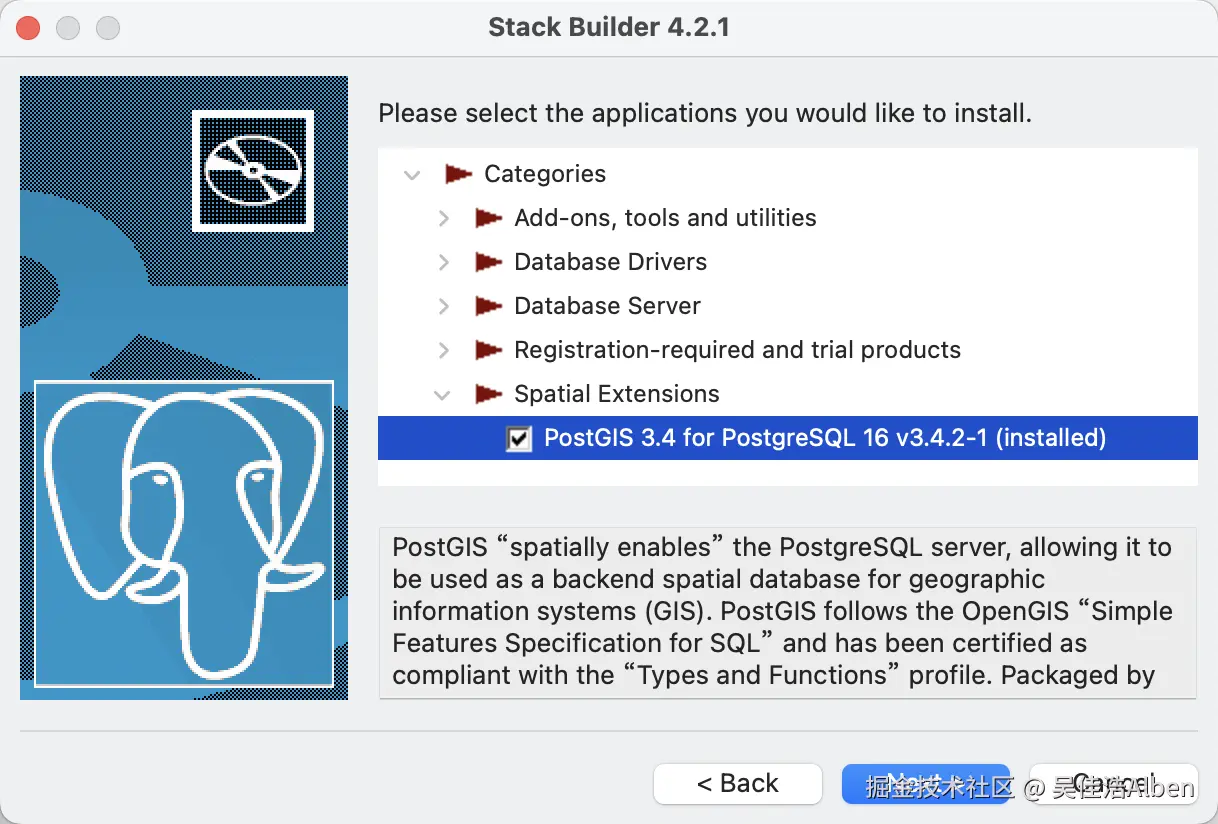Click the Database Server folder icon
The image size is (1218, 824).
488,306
